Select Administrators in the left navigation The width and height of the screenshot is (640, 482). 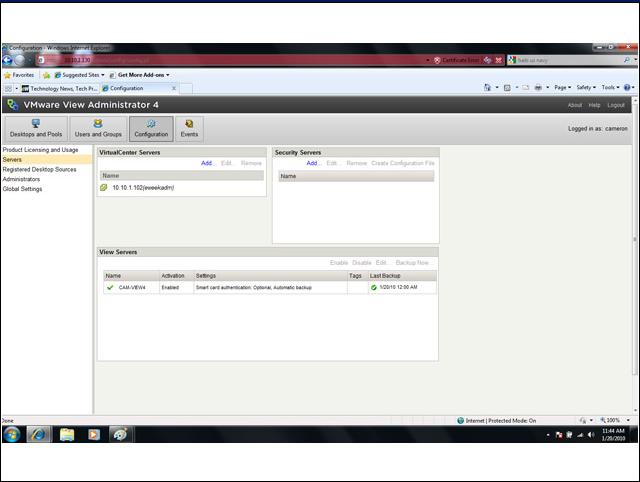[x=22, y=179]
